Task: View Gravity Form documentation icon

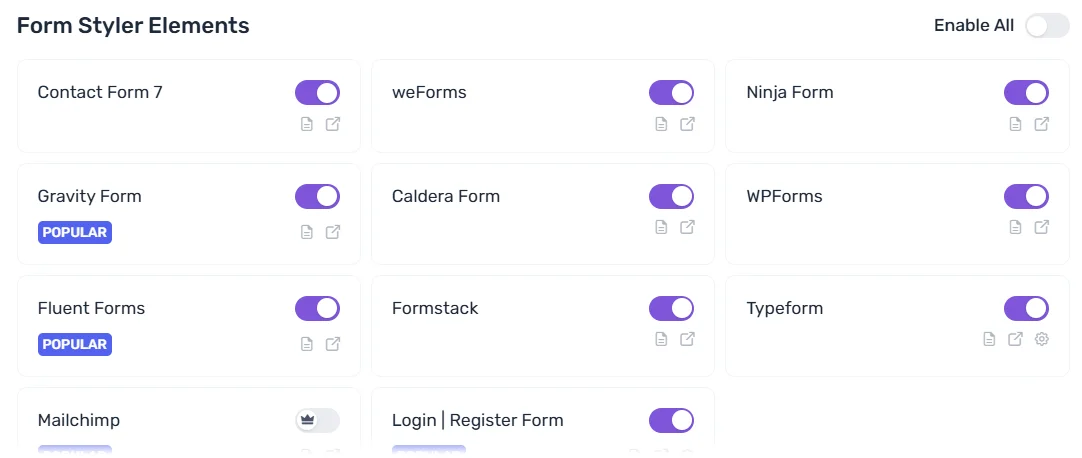Action: click(307, 232)
